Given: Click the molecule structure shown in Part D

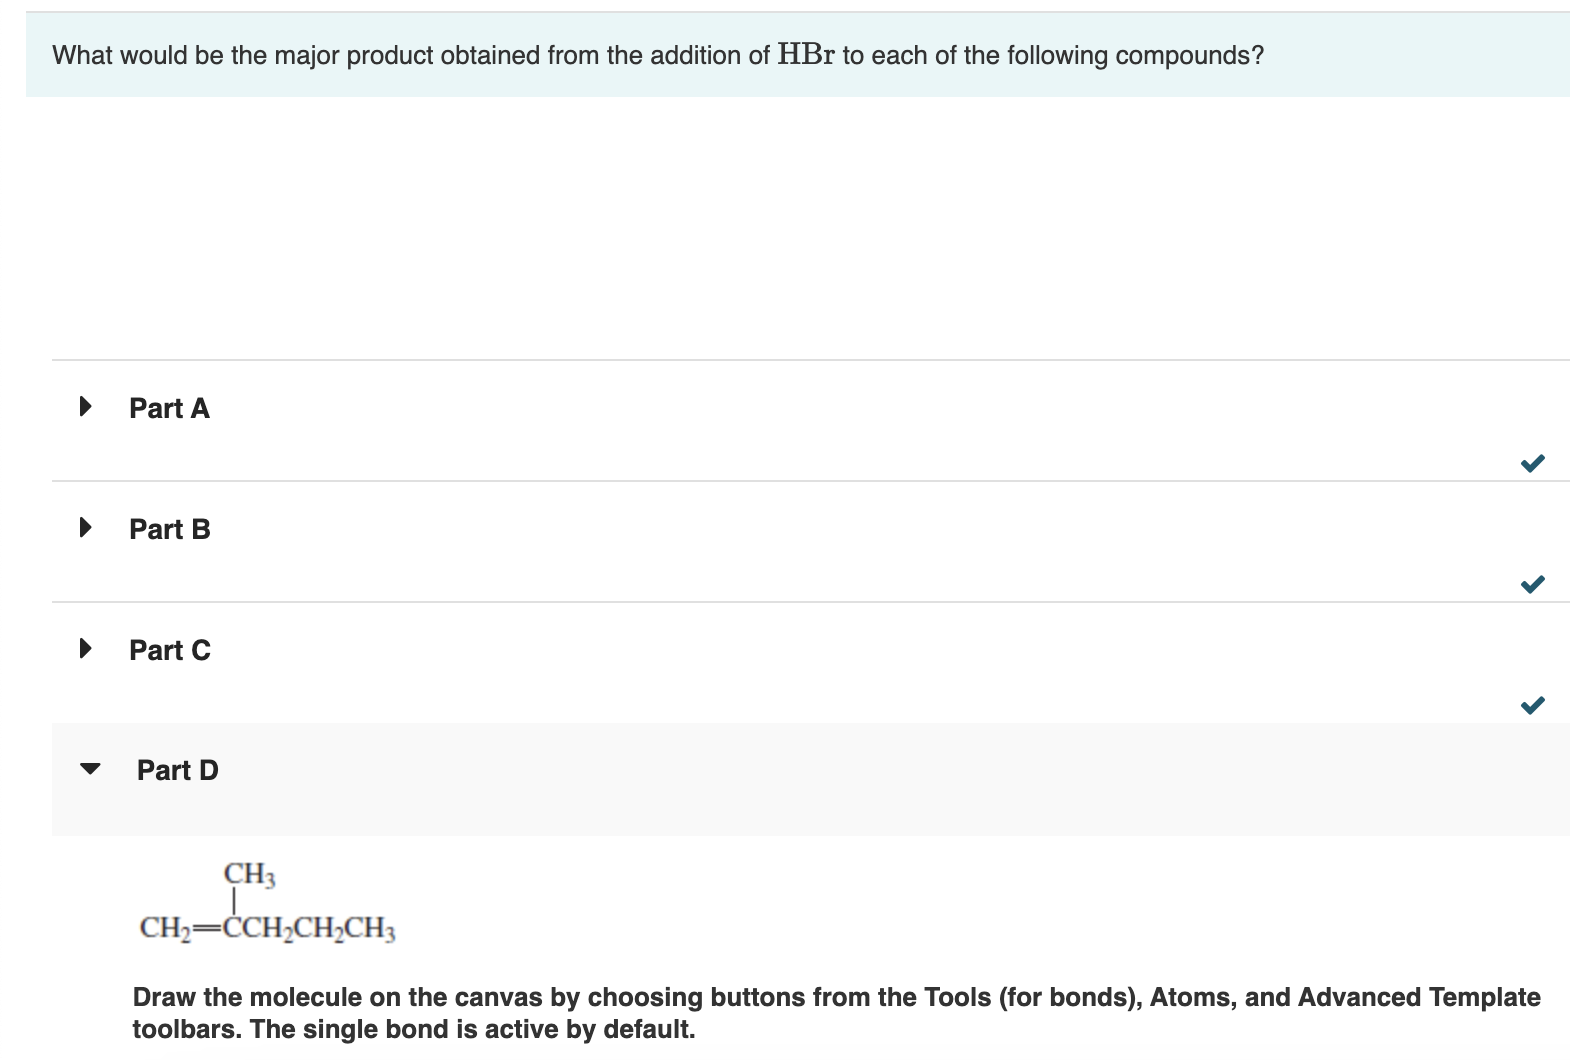Looking at the screenshot, I should click(265, 905).
